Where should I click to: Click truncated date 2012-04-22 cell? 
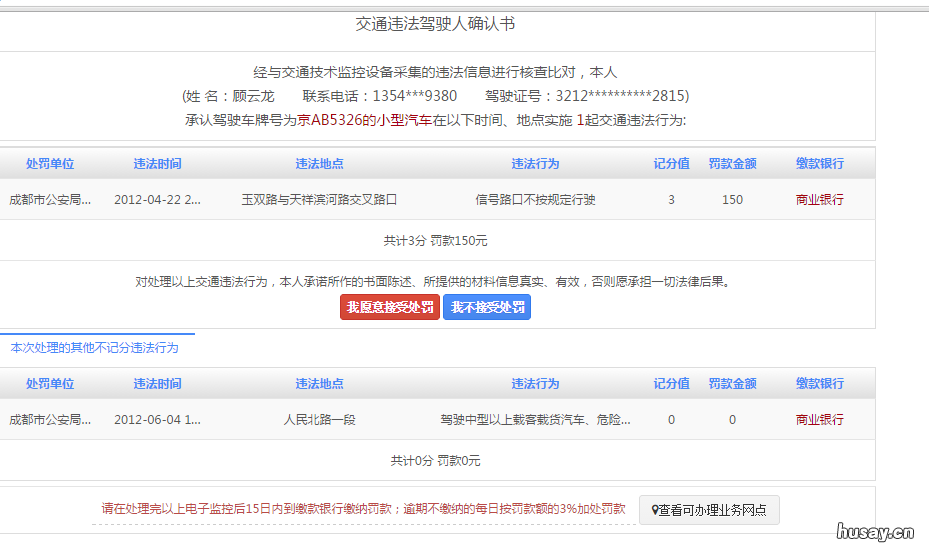157,200
